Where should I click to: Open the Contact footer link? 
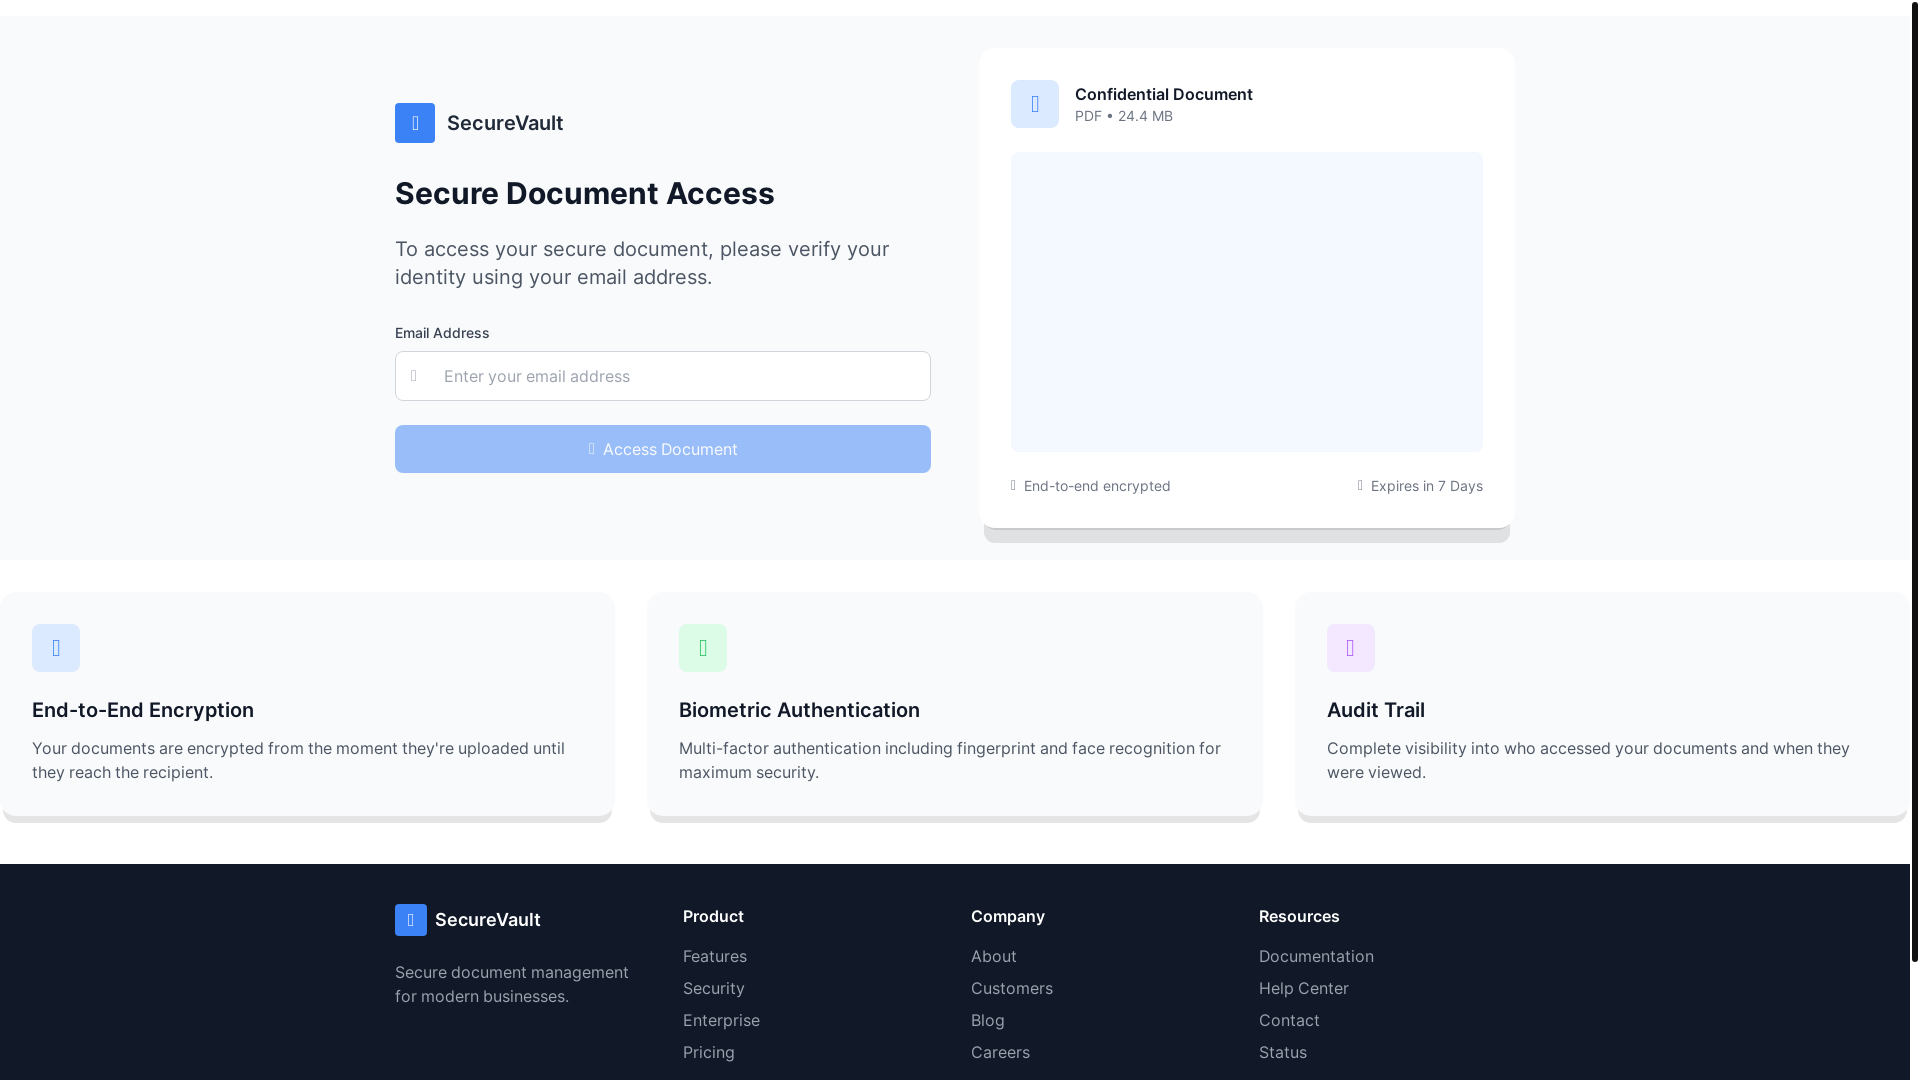1289,1020
